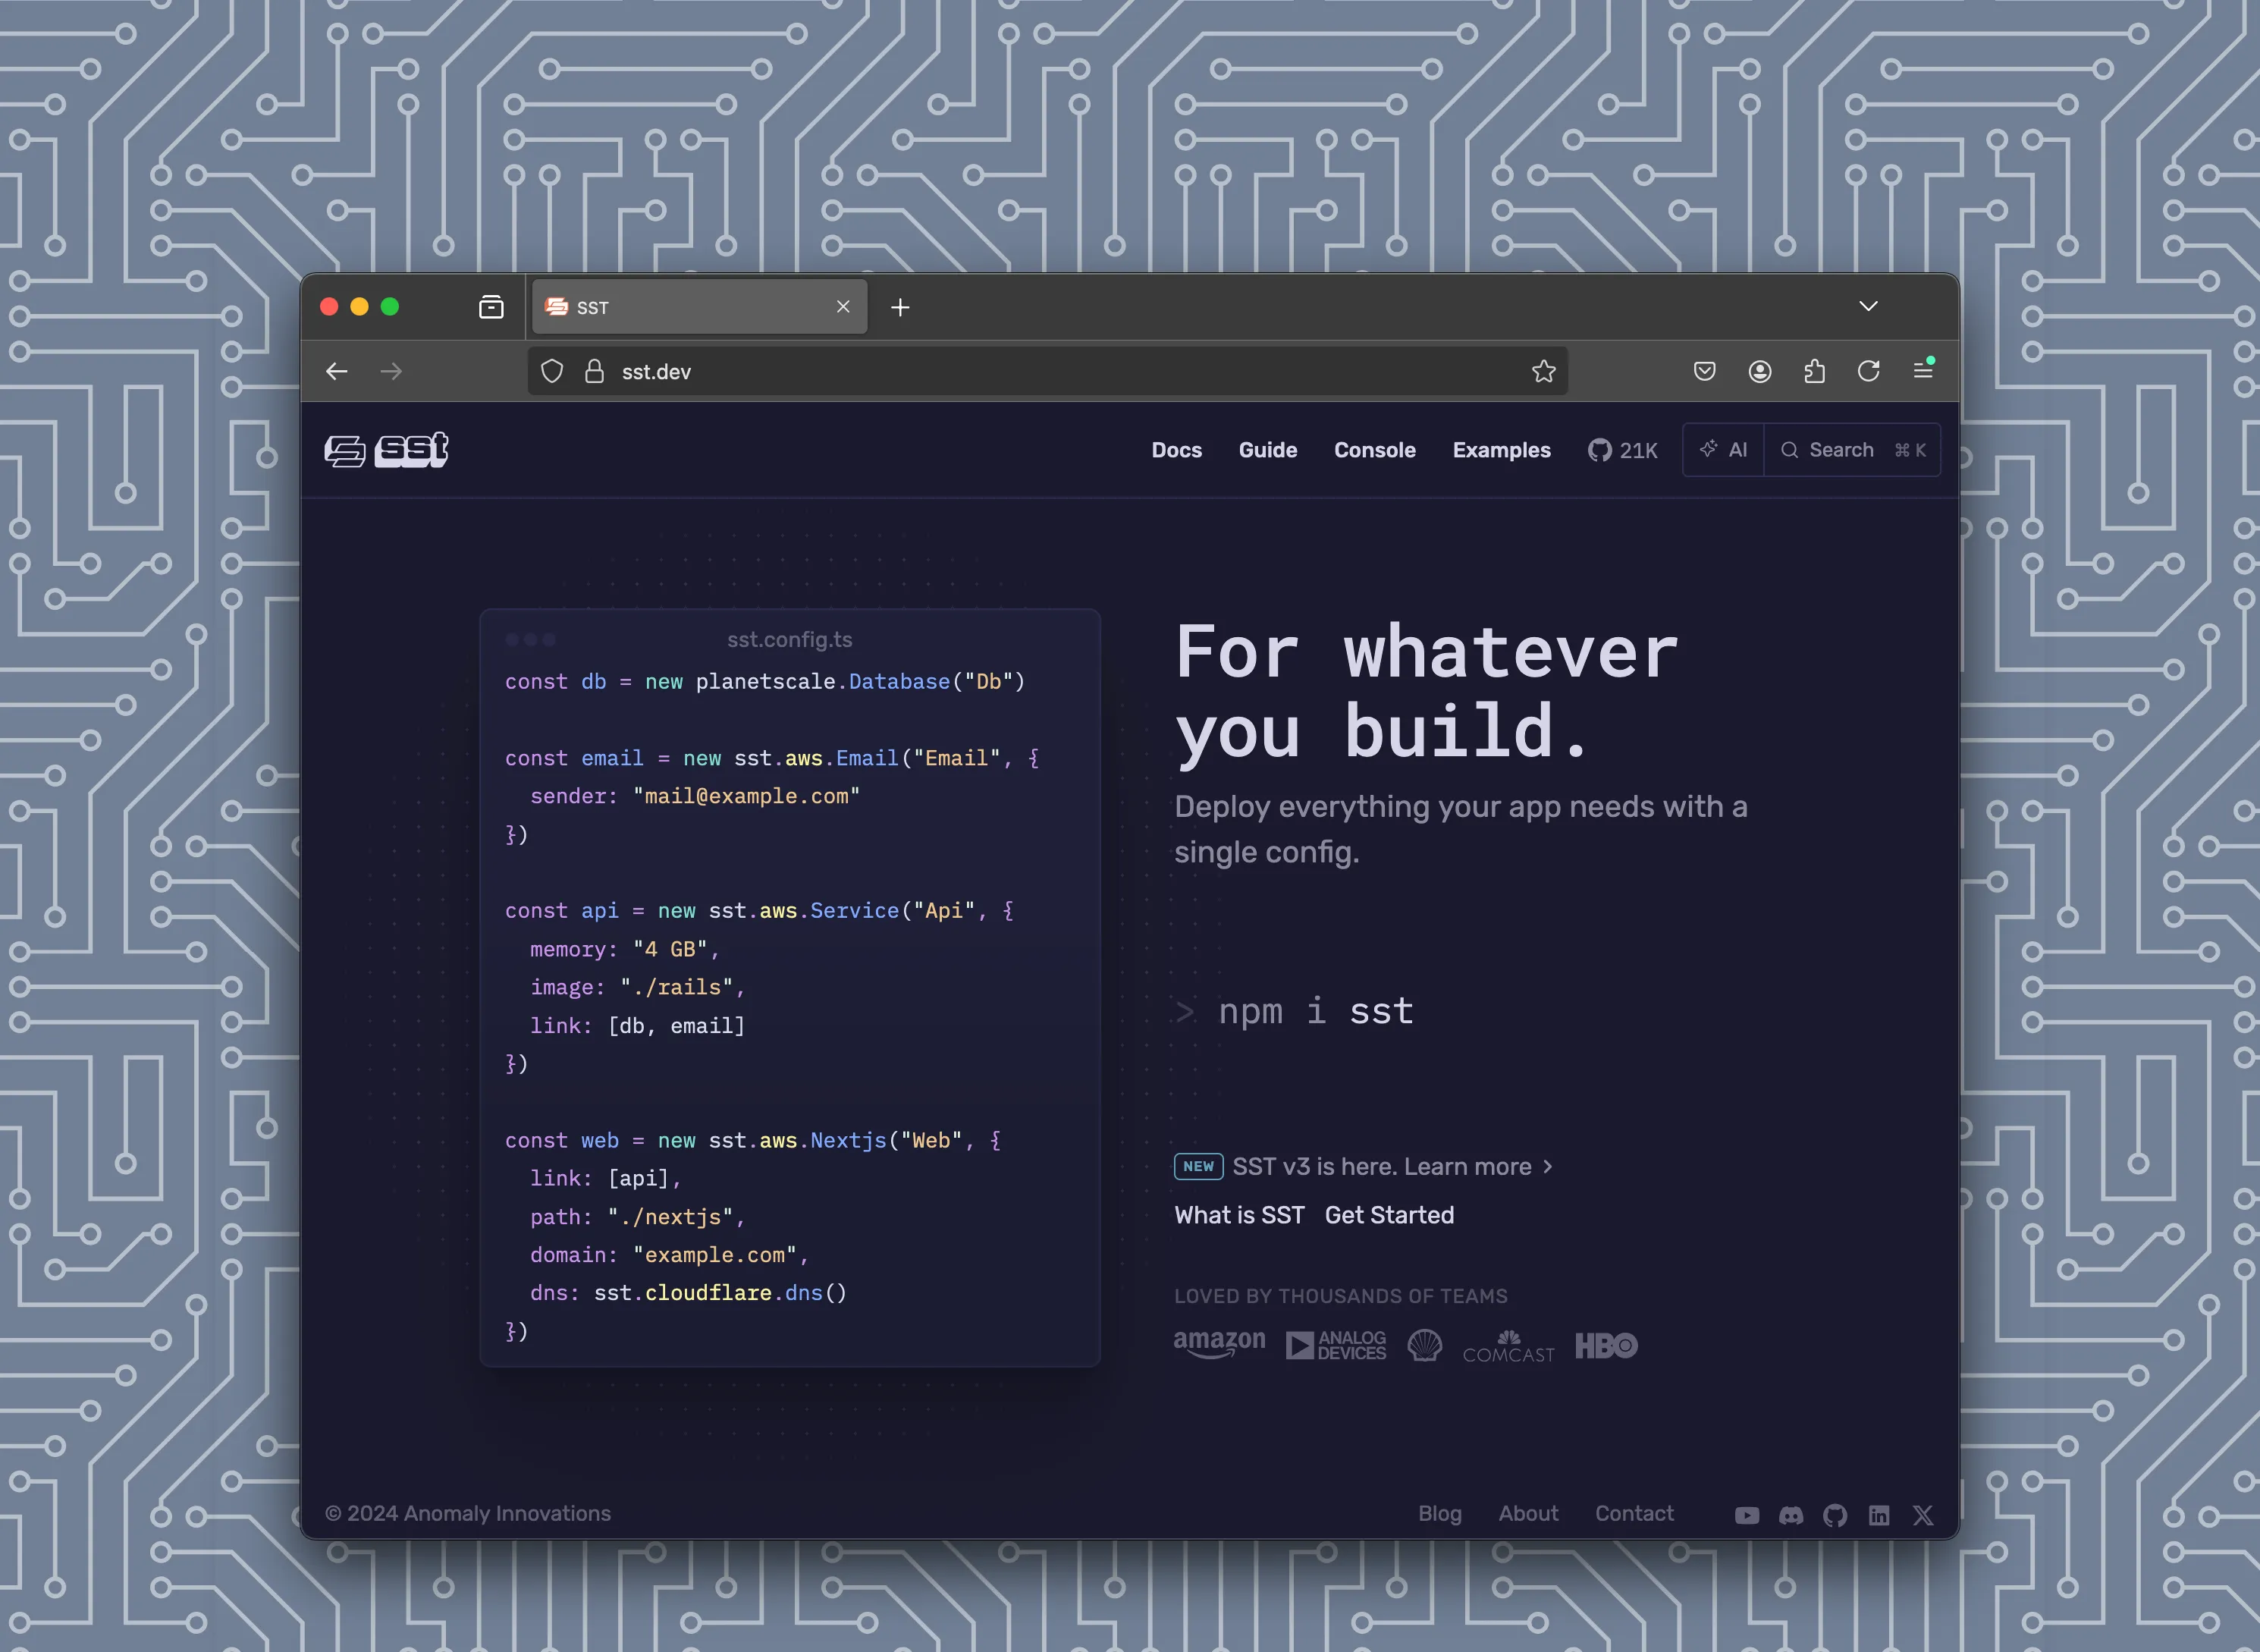Open the extensions puzzle icon
The image size is (2260, 1652).
[1814, 371]
